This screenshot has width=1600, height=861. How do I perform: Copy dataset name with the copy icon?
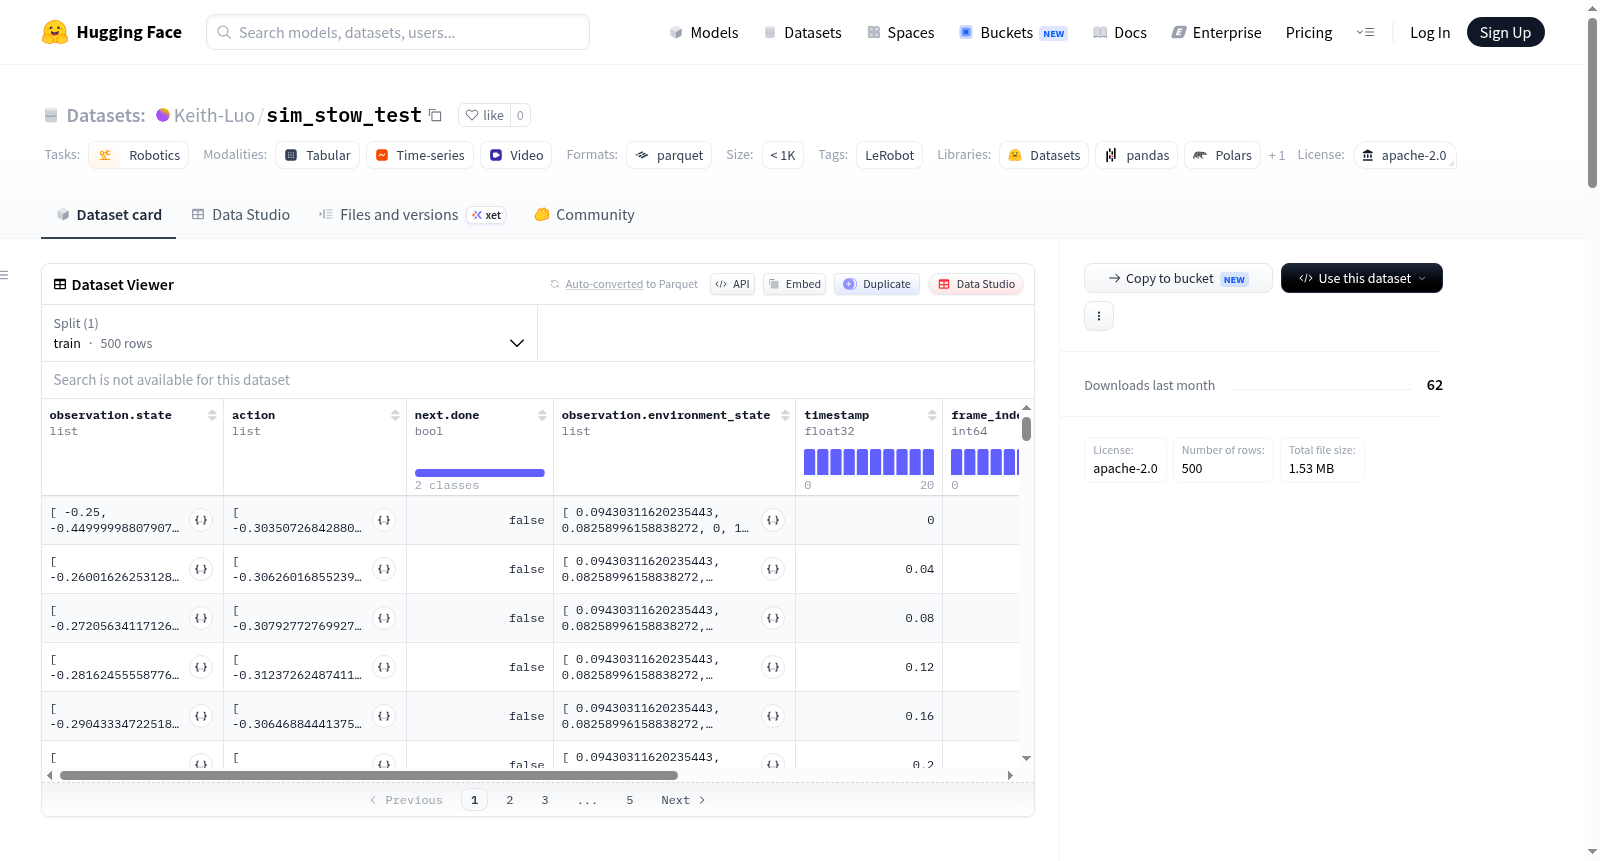(435, 115)
